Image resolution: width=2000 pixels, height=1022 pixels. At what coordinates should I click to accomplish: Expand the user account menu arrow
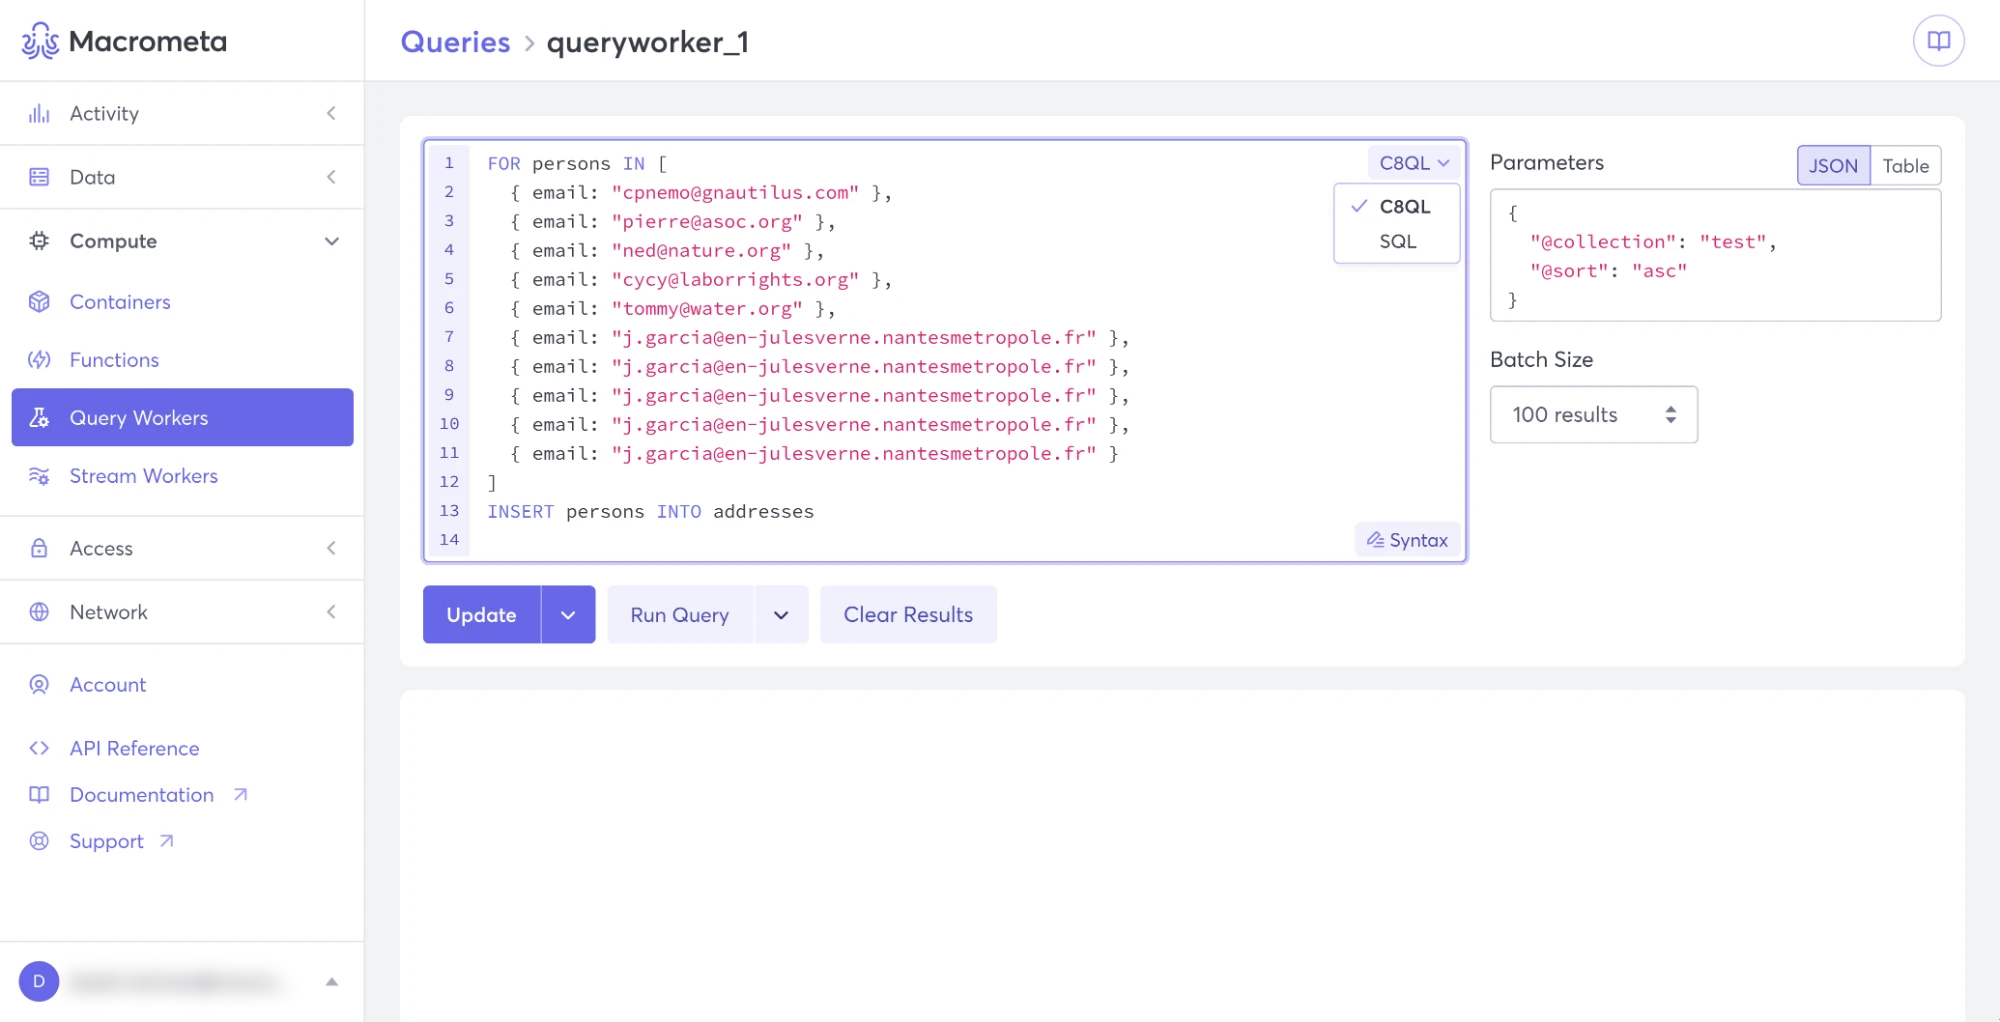[x=331, y=982]
